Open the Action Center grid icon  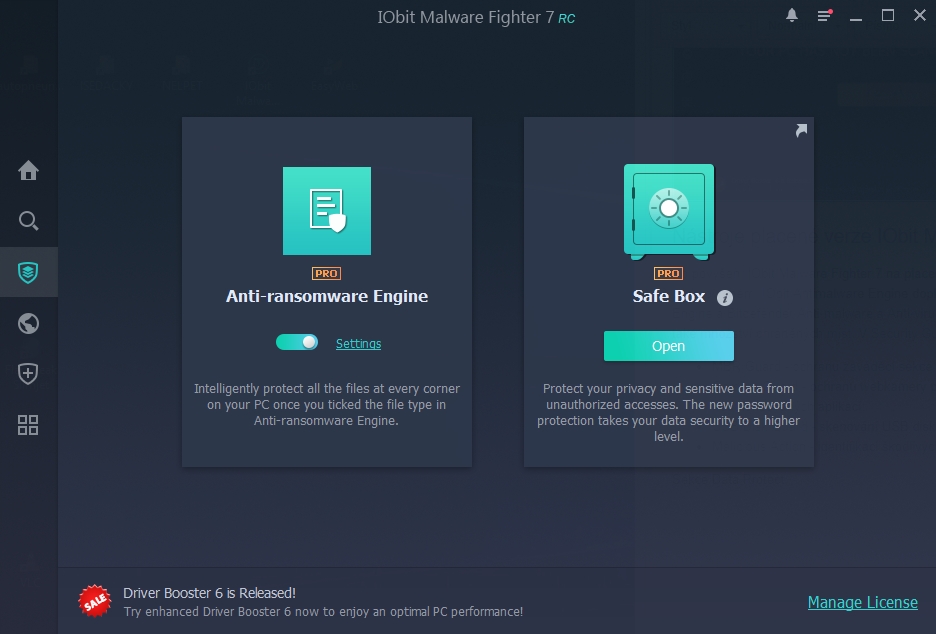tap(28, 425)
